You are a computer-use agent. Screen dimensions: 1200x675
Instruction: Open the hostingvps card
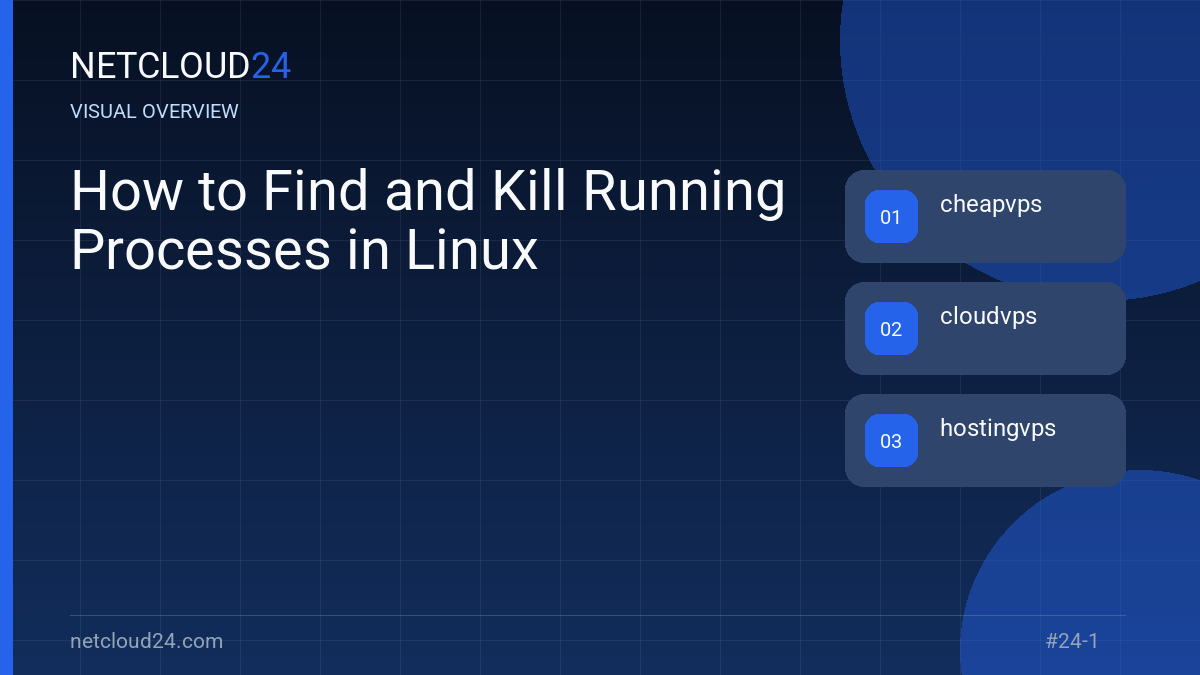[985, 440]
